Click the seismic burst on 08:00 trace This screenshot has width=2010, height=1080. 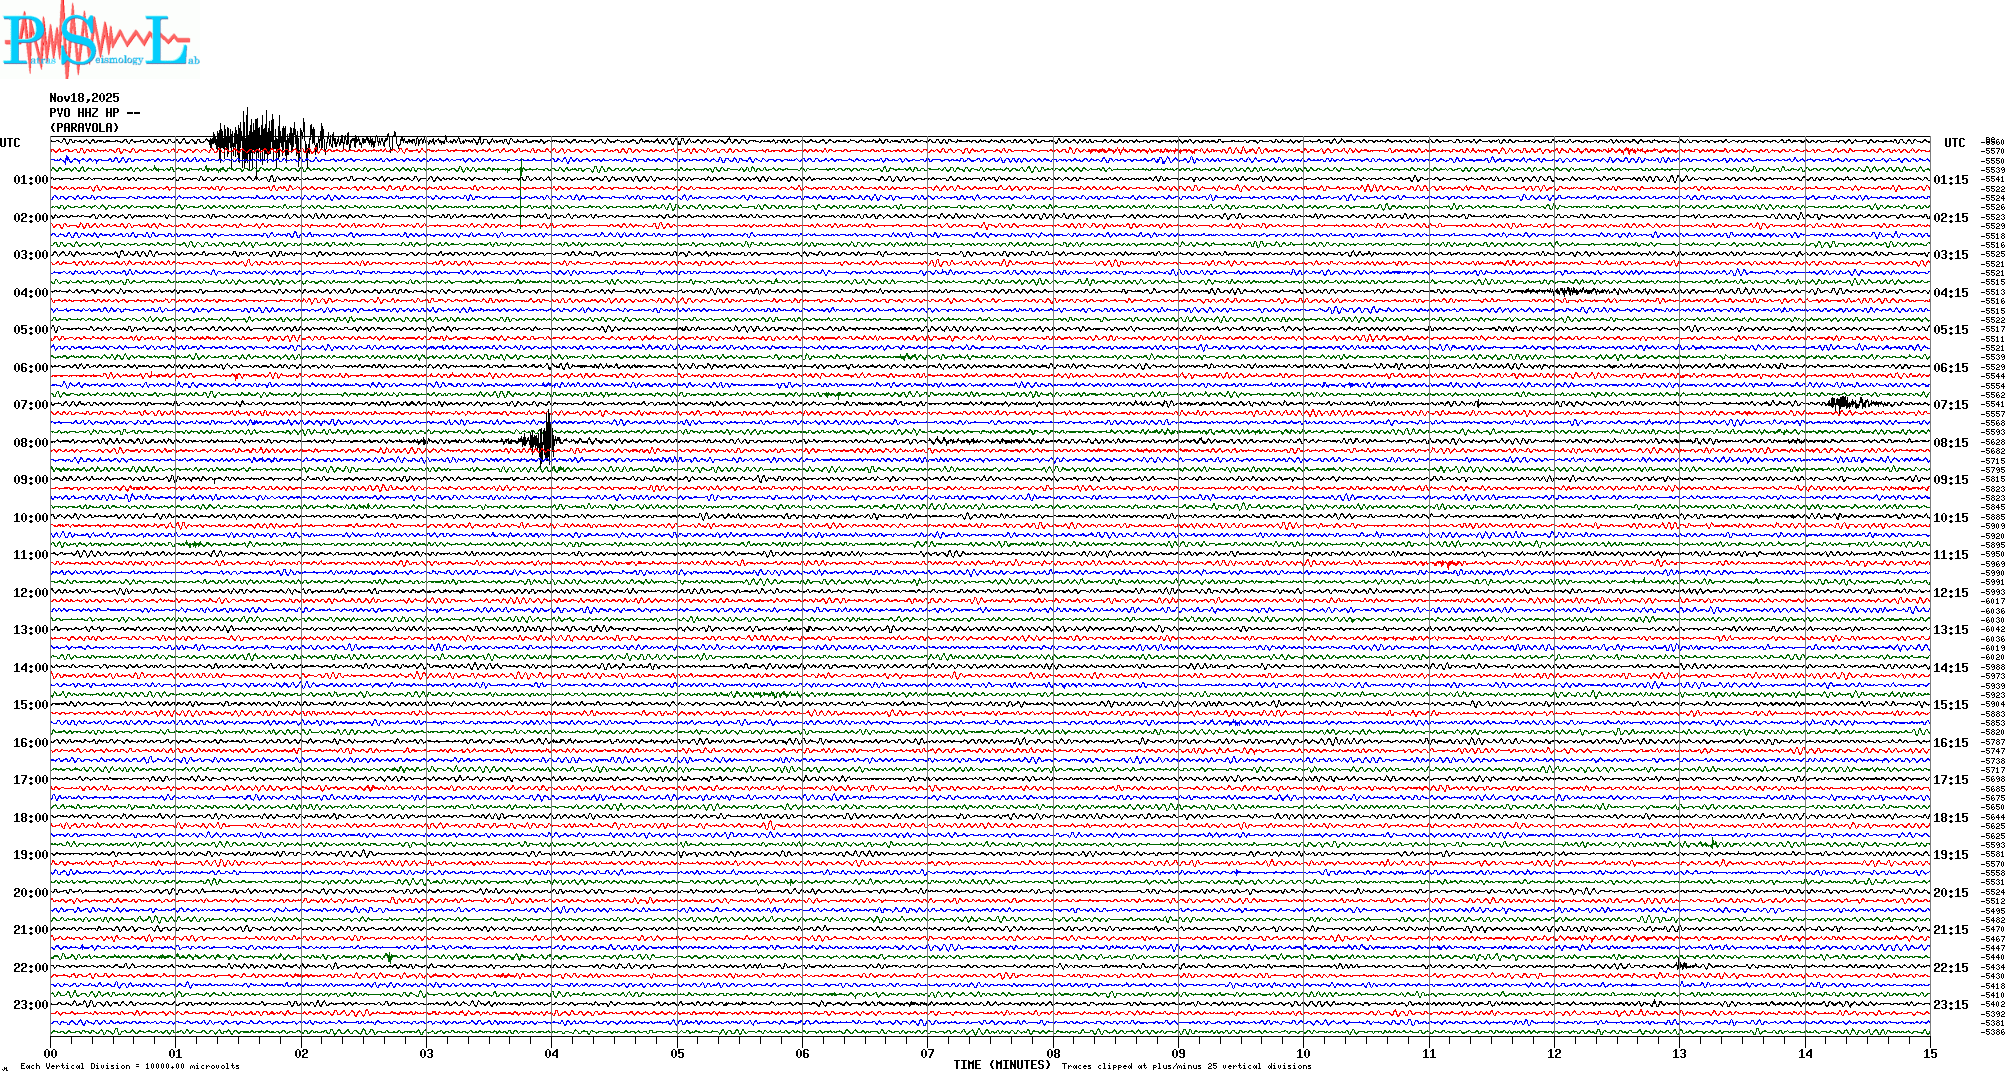(x=544, y=440)
